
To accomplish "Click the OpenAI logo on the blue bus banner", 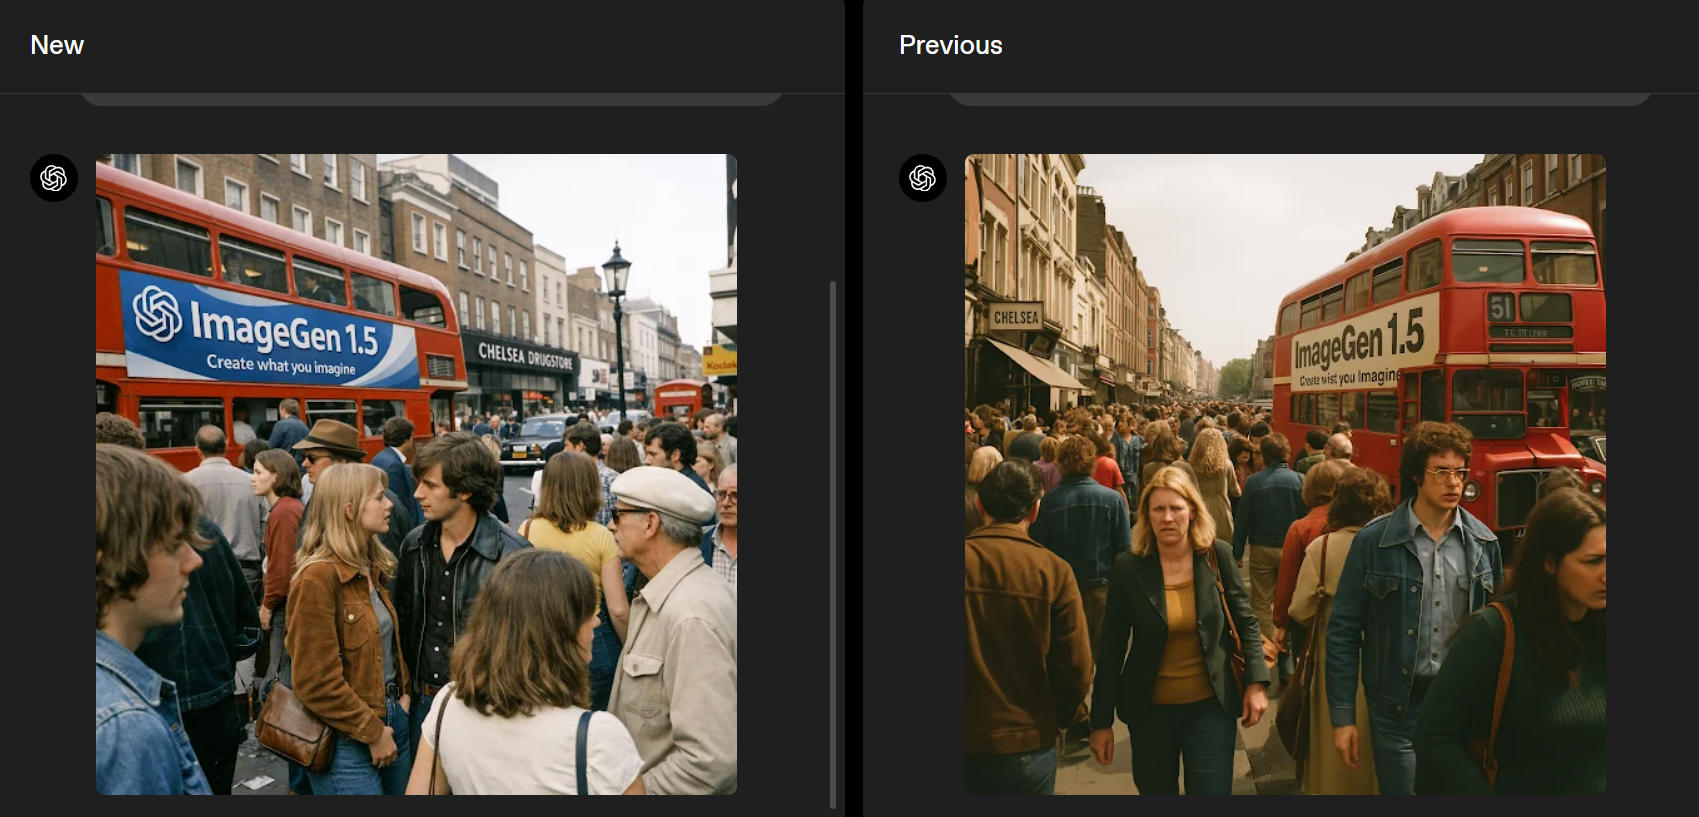I will 157,312.
